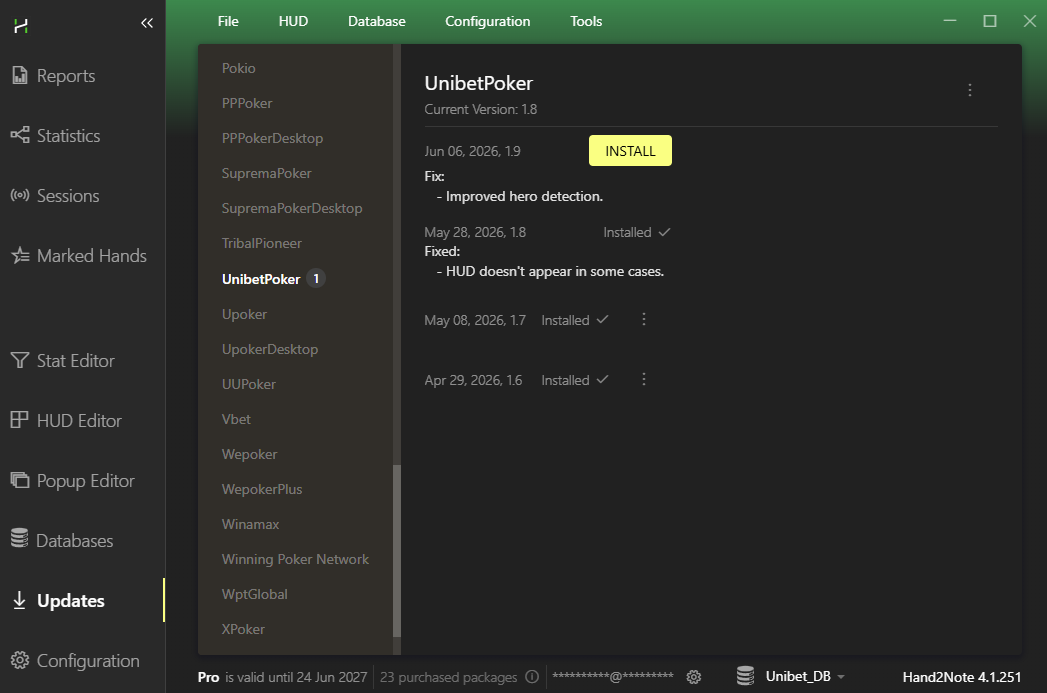Open options for version 1.7 entry
This screenshot has height=693, width=1047.
point(644,319)
